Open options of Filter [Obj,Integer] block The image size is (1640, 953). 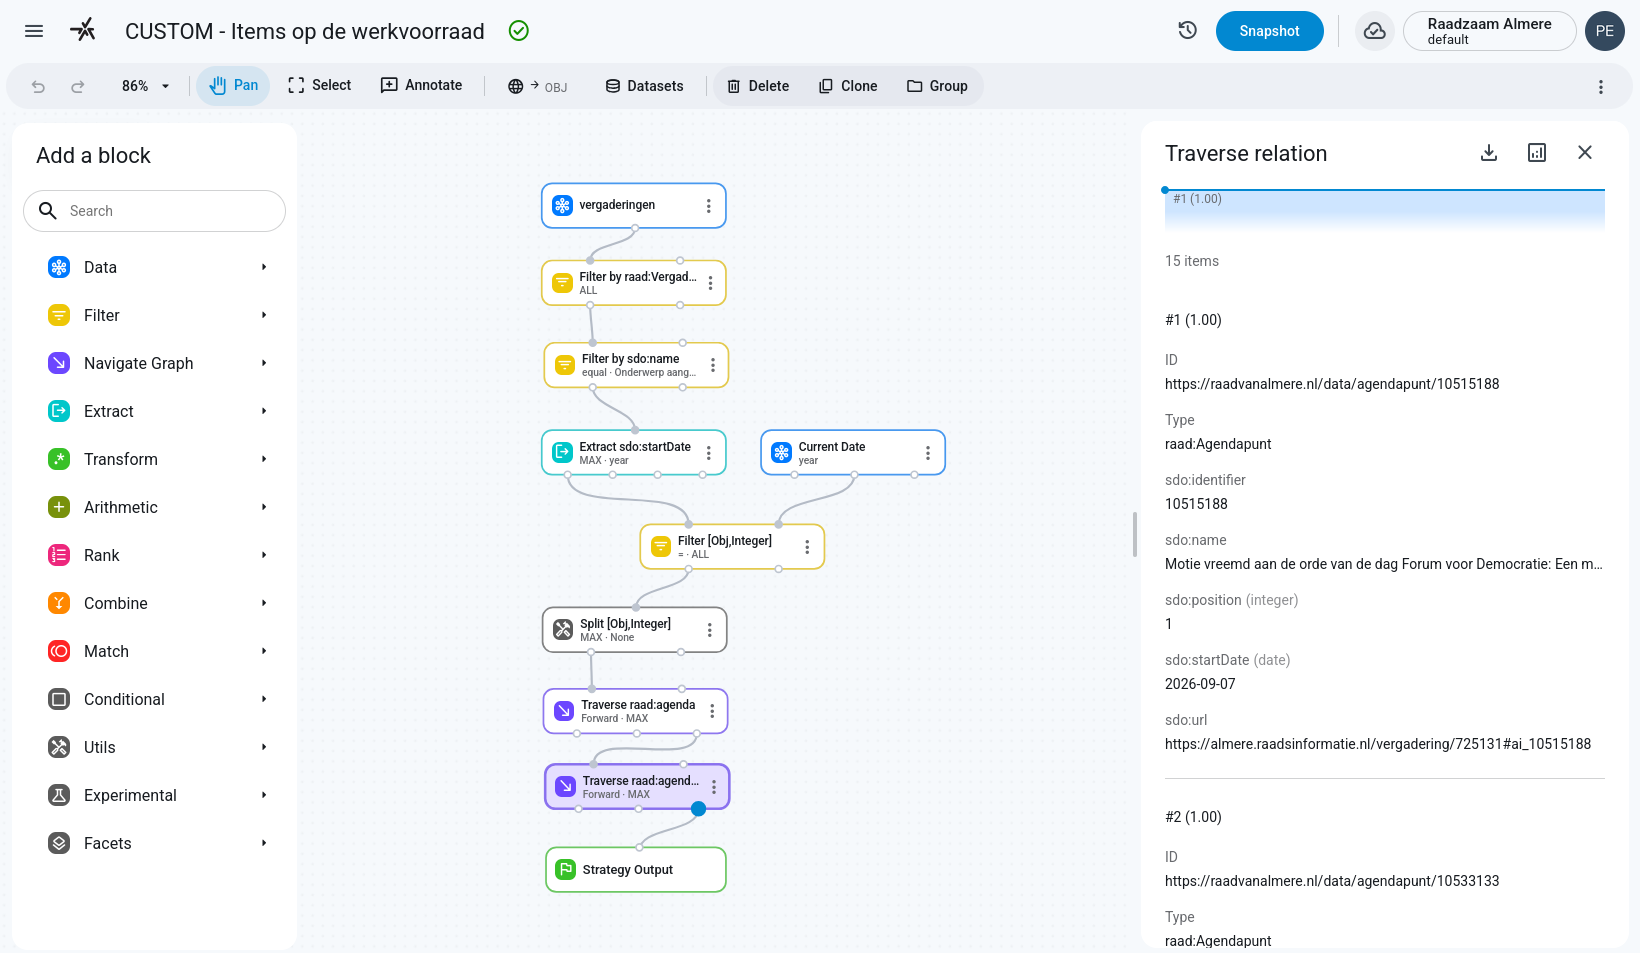pyautogui.click(x=807, y=547)
